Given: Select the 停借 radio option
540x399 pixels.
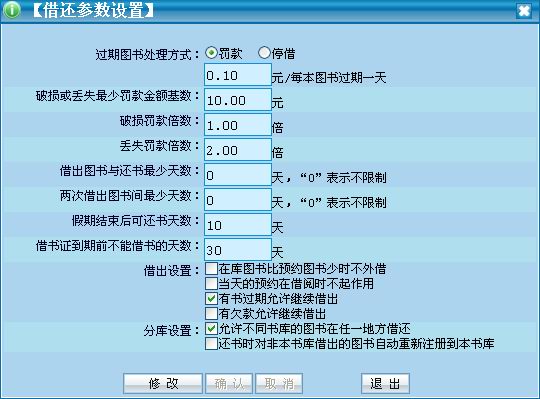Looking at the screenshot, I should pos(264,53).
